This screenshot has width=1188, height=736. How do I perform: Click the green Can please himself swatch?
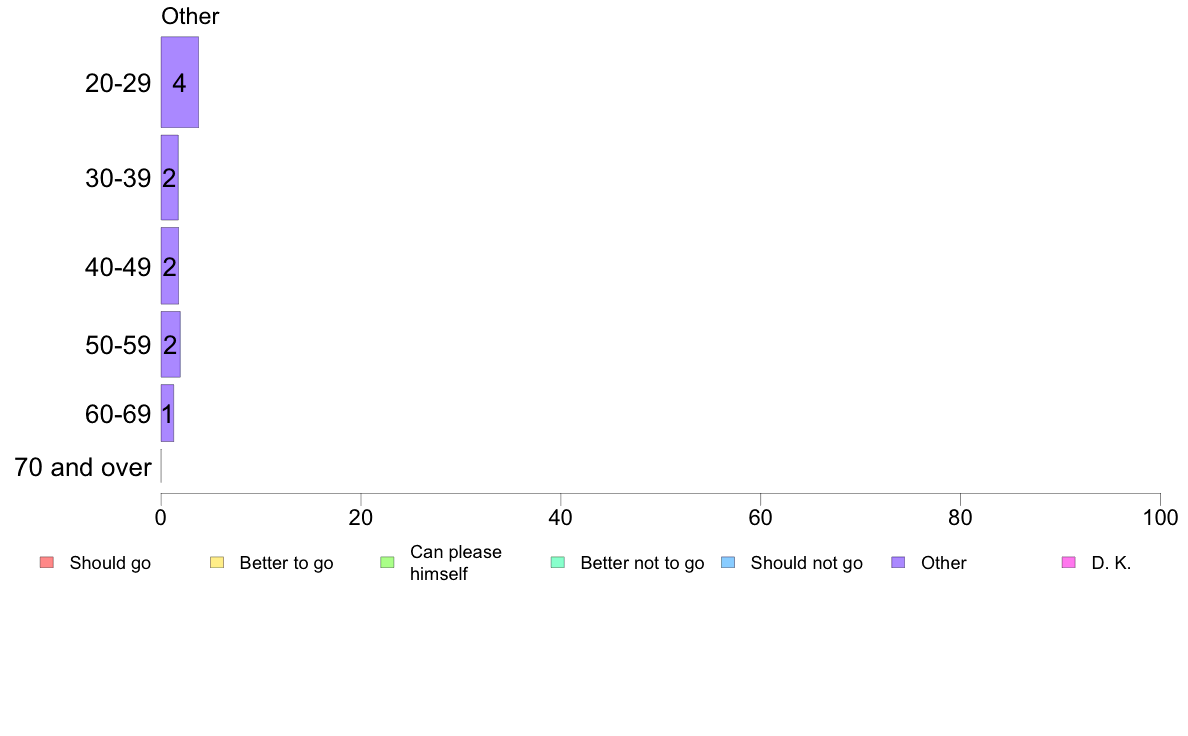[387, 562]
